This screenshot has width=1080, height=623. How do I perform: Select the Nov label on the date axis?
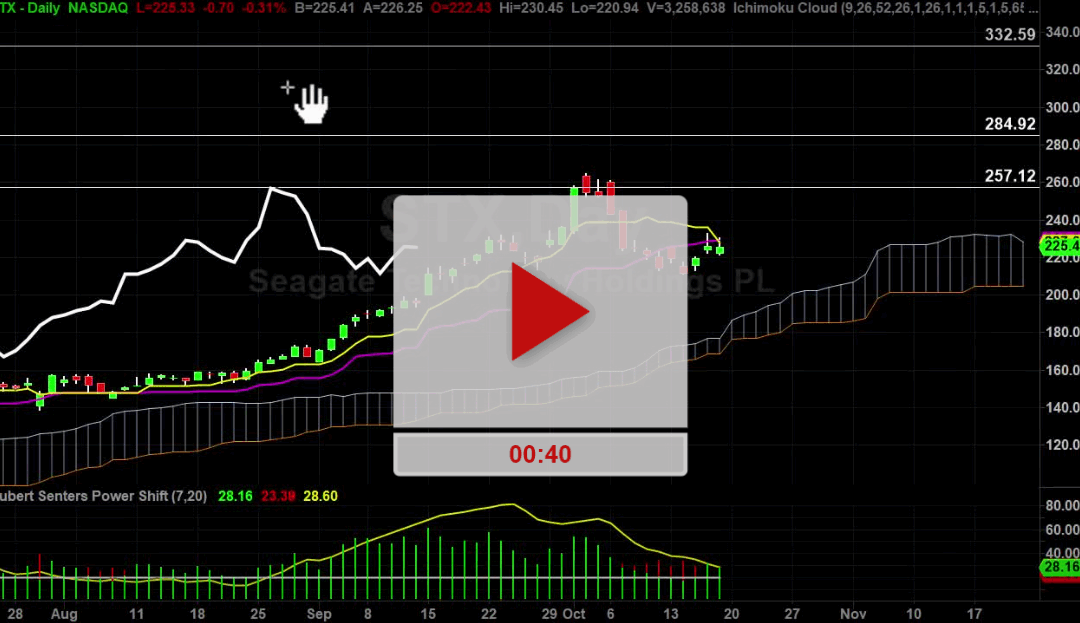click(853, 613)
